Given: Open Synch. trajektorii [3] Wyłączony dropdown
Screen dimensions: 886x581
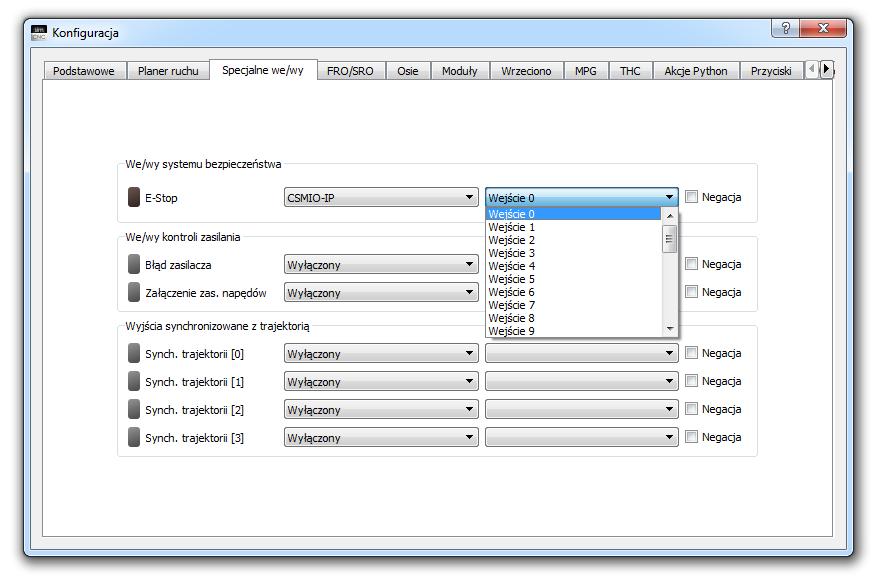Looking at the screenshot, I should click(381, 437).
